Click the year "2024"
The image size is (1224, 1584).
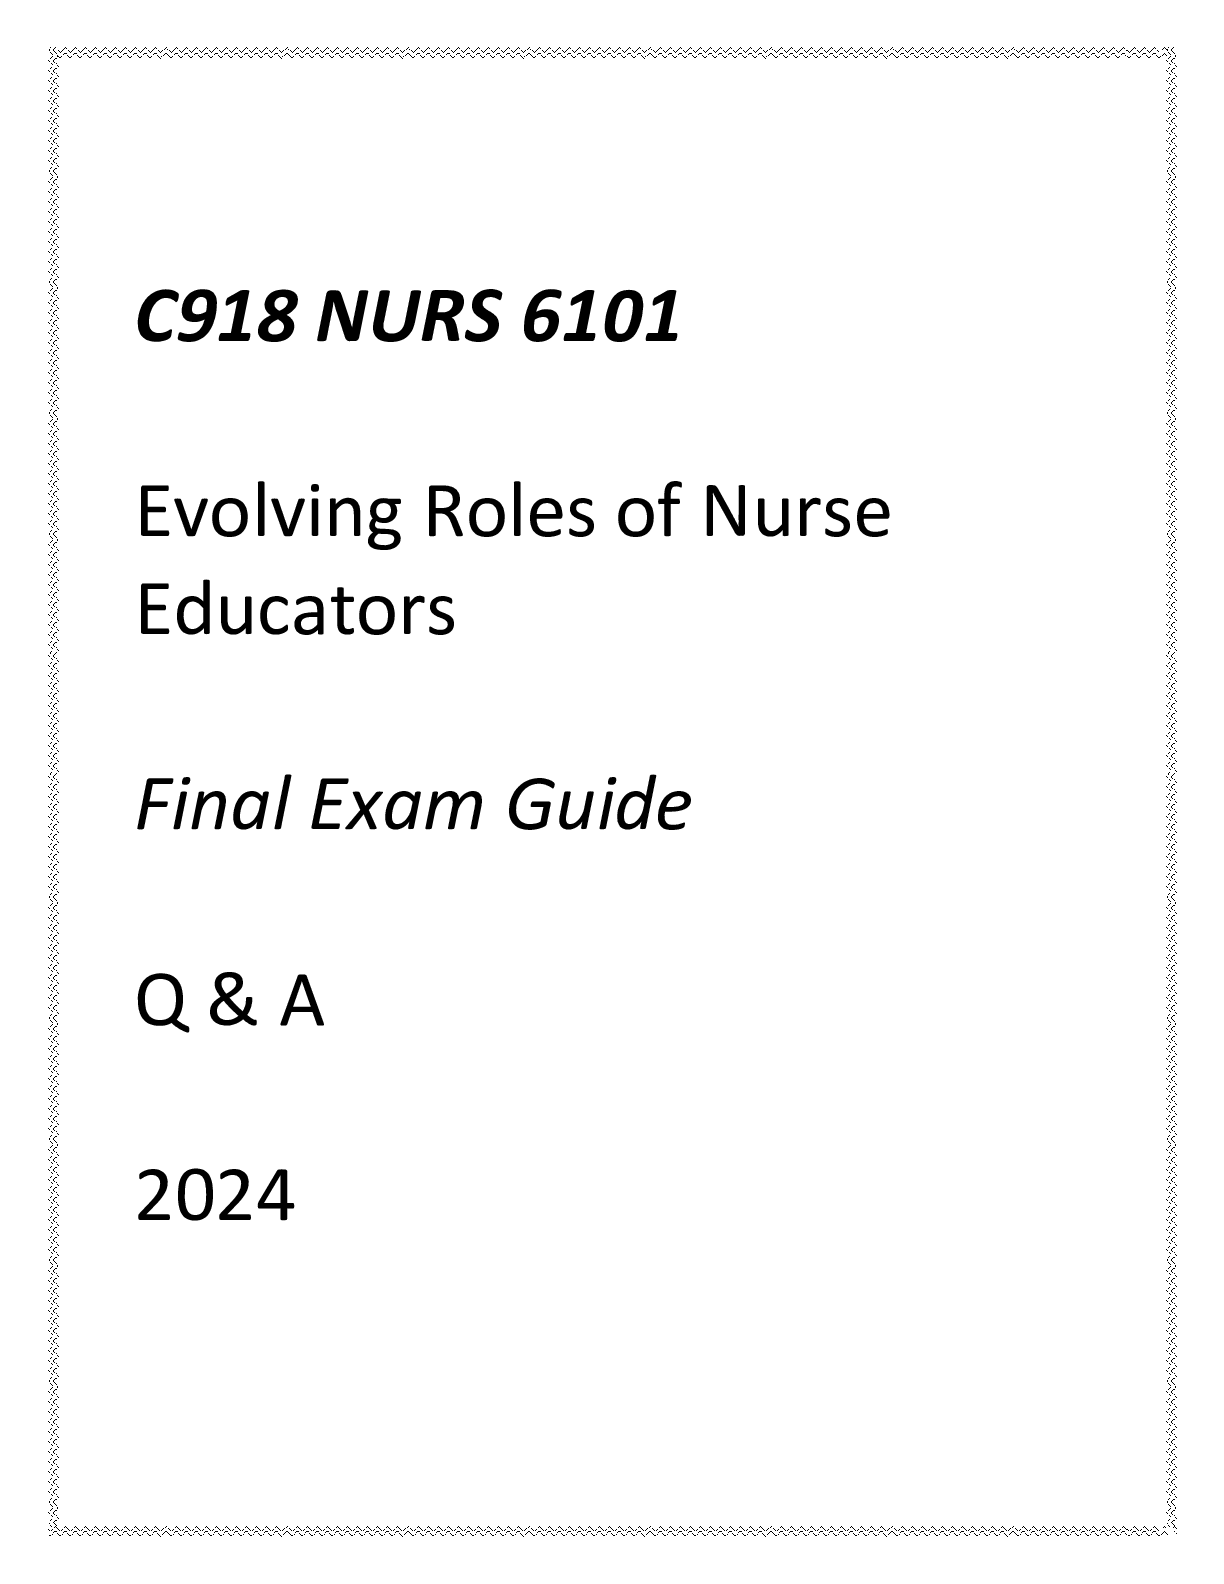click(215, 1197)
